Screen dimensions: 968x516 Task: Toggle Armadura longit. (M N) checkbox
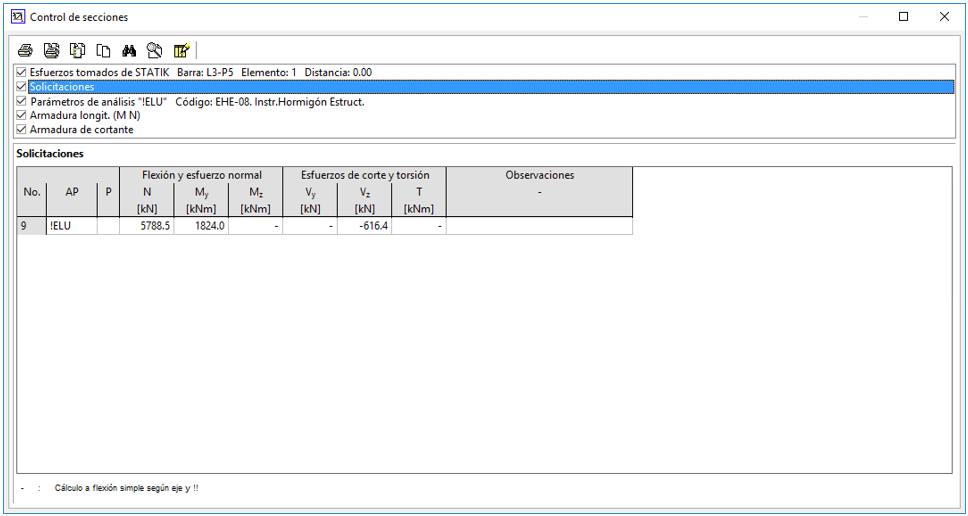point(22,115)
